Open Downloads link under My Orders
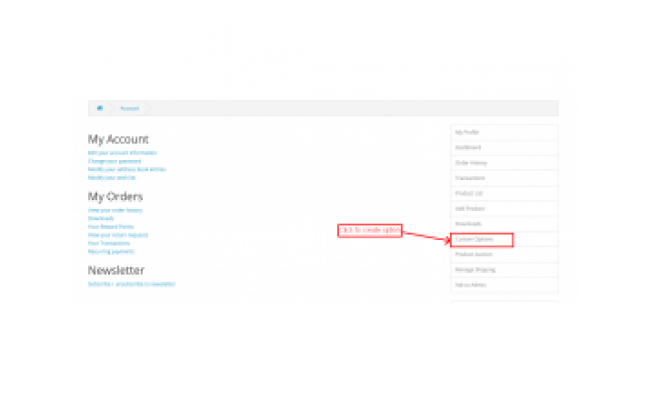650x400 pixels. click(101, 218)
